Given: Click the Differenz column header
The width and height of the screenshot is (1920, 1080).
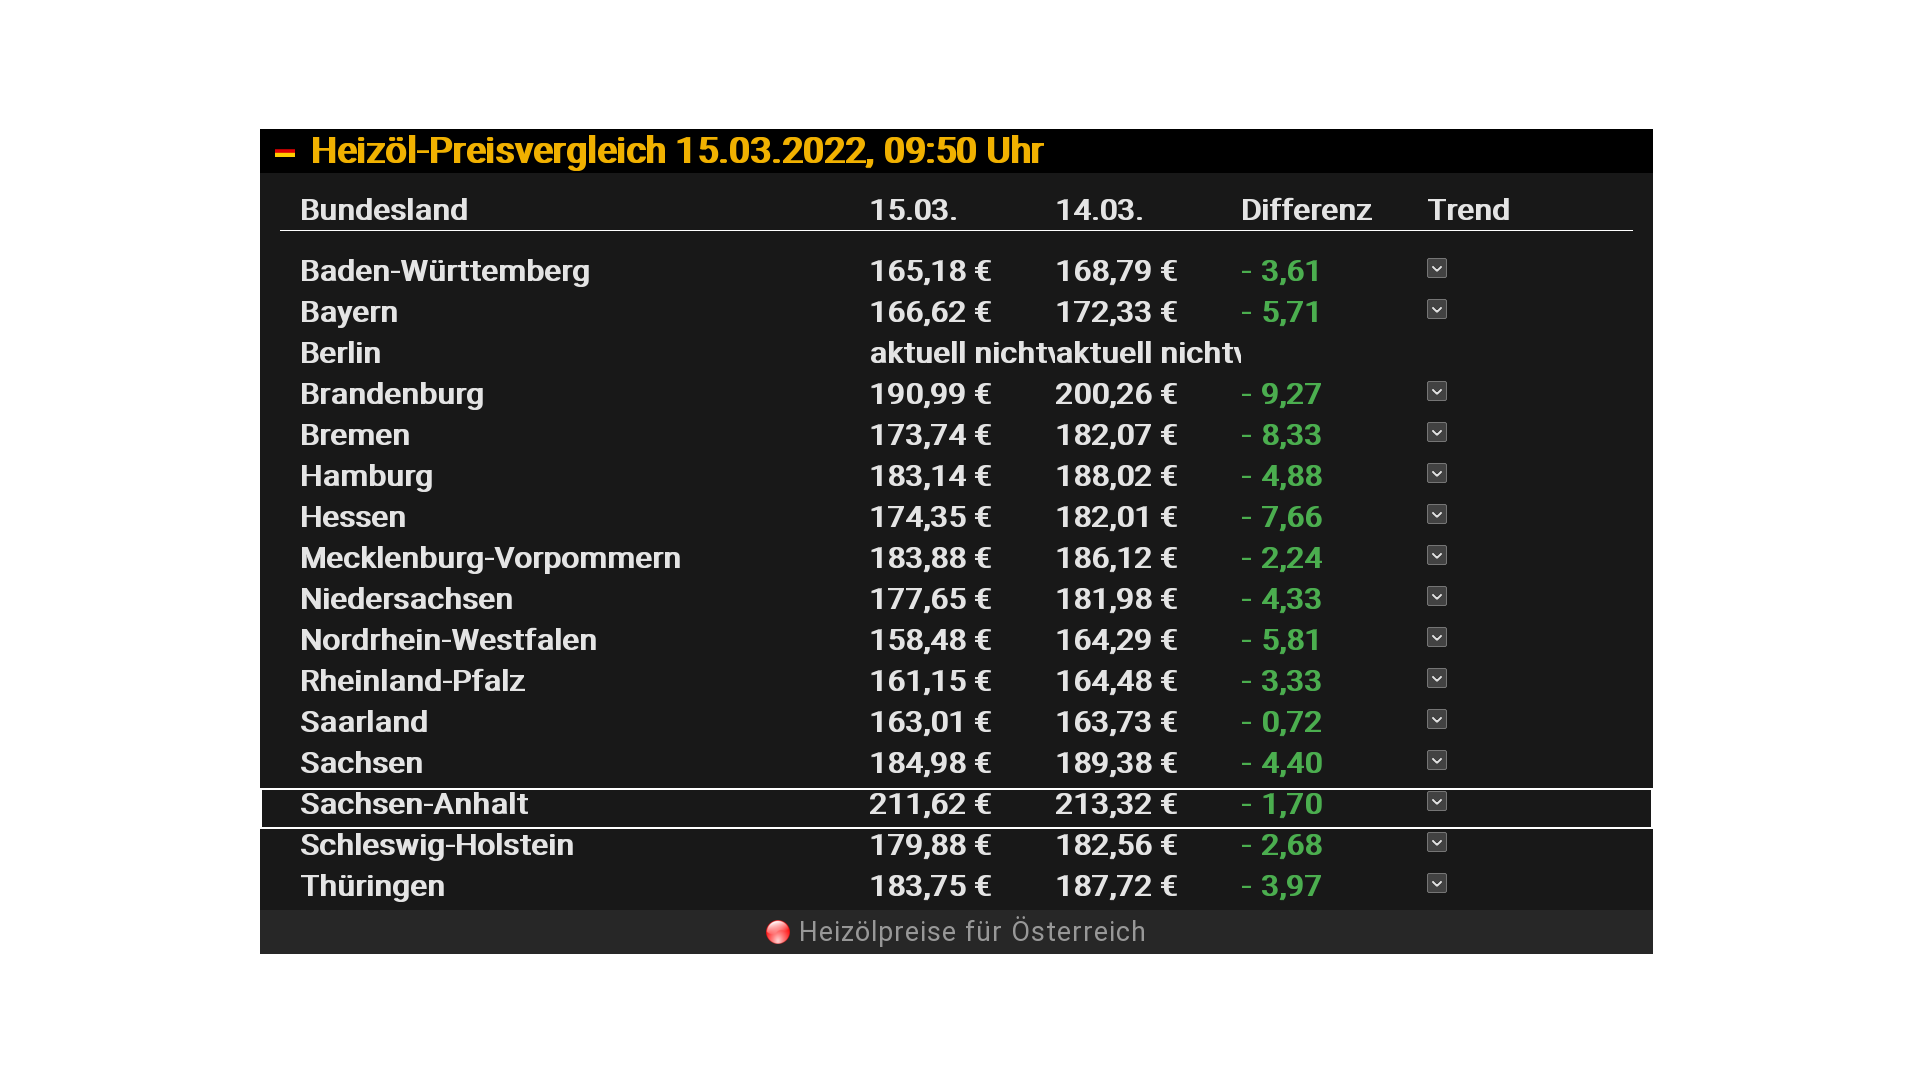Looking at the screenshot, I should pyautogui.click(x=1306, y=210).
